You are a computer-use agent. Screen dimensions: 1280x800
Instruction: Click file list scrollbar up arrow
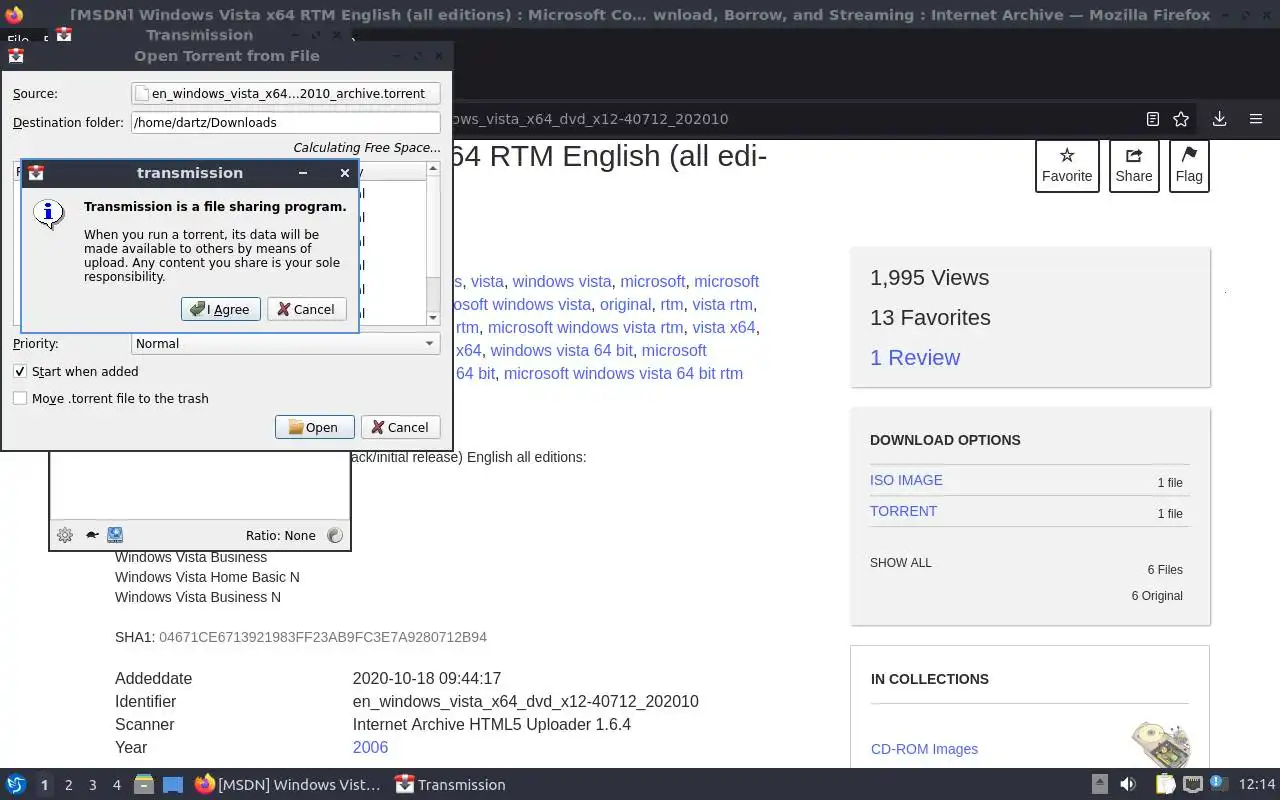pyautogui.click(x=433, y=168)
